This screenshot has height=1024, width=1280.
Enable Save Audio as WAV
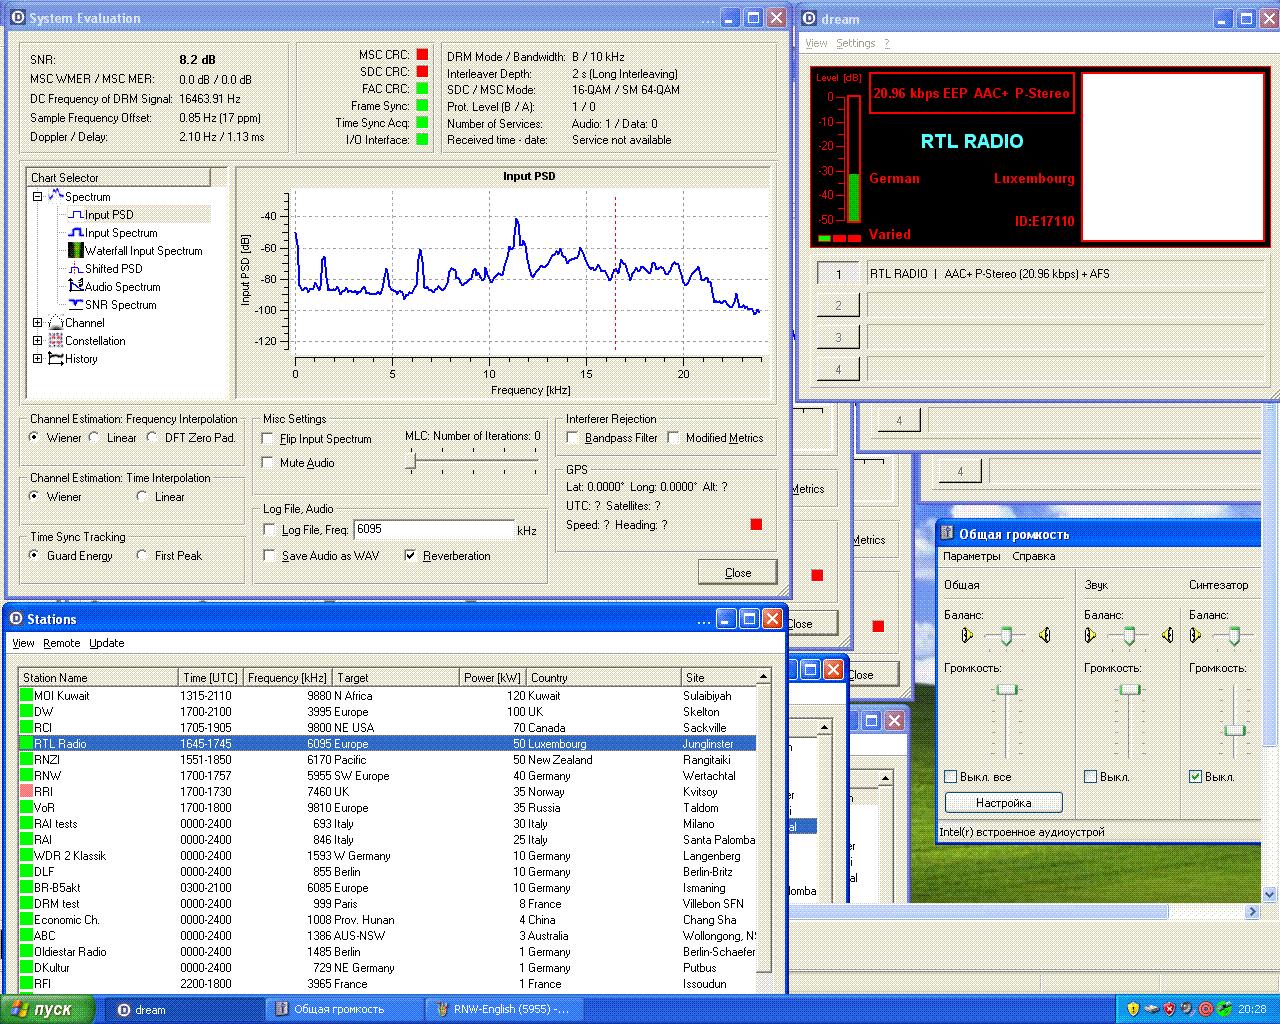[268, 556]
